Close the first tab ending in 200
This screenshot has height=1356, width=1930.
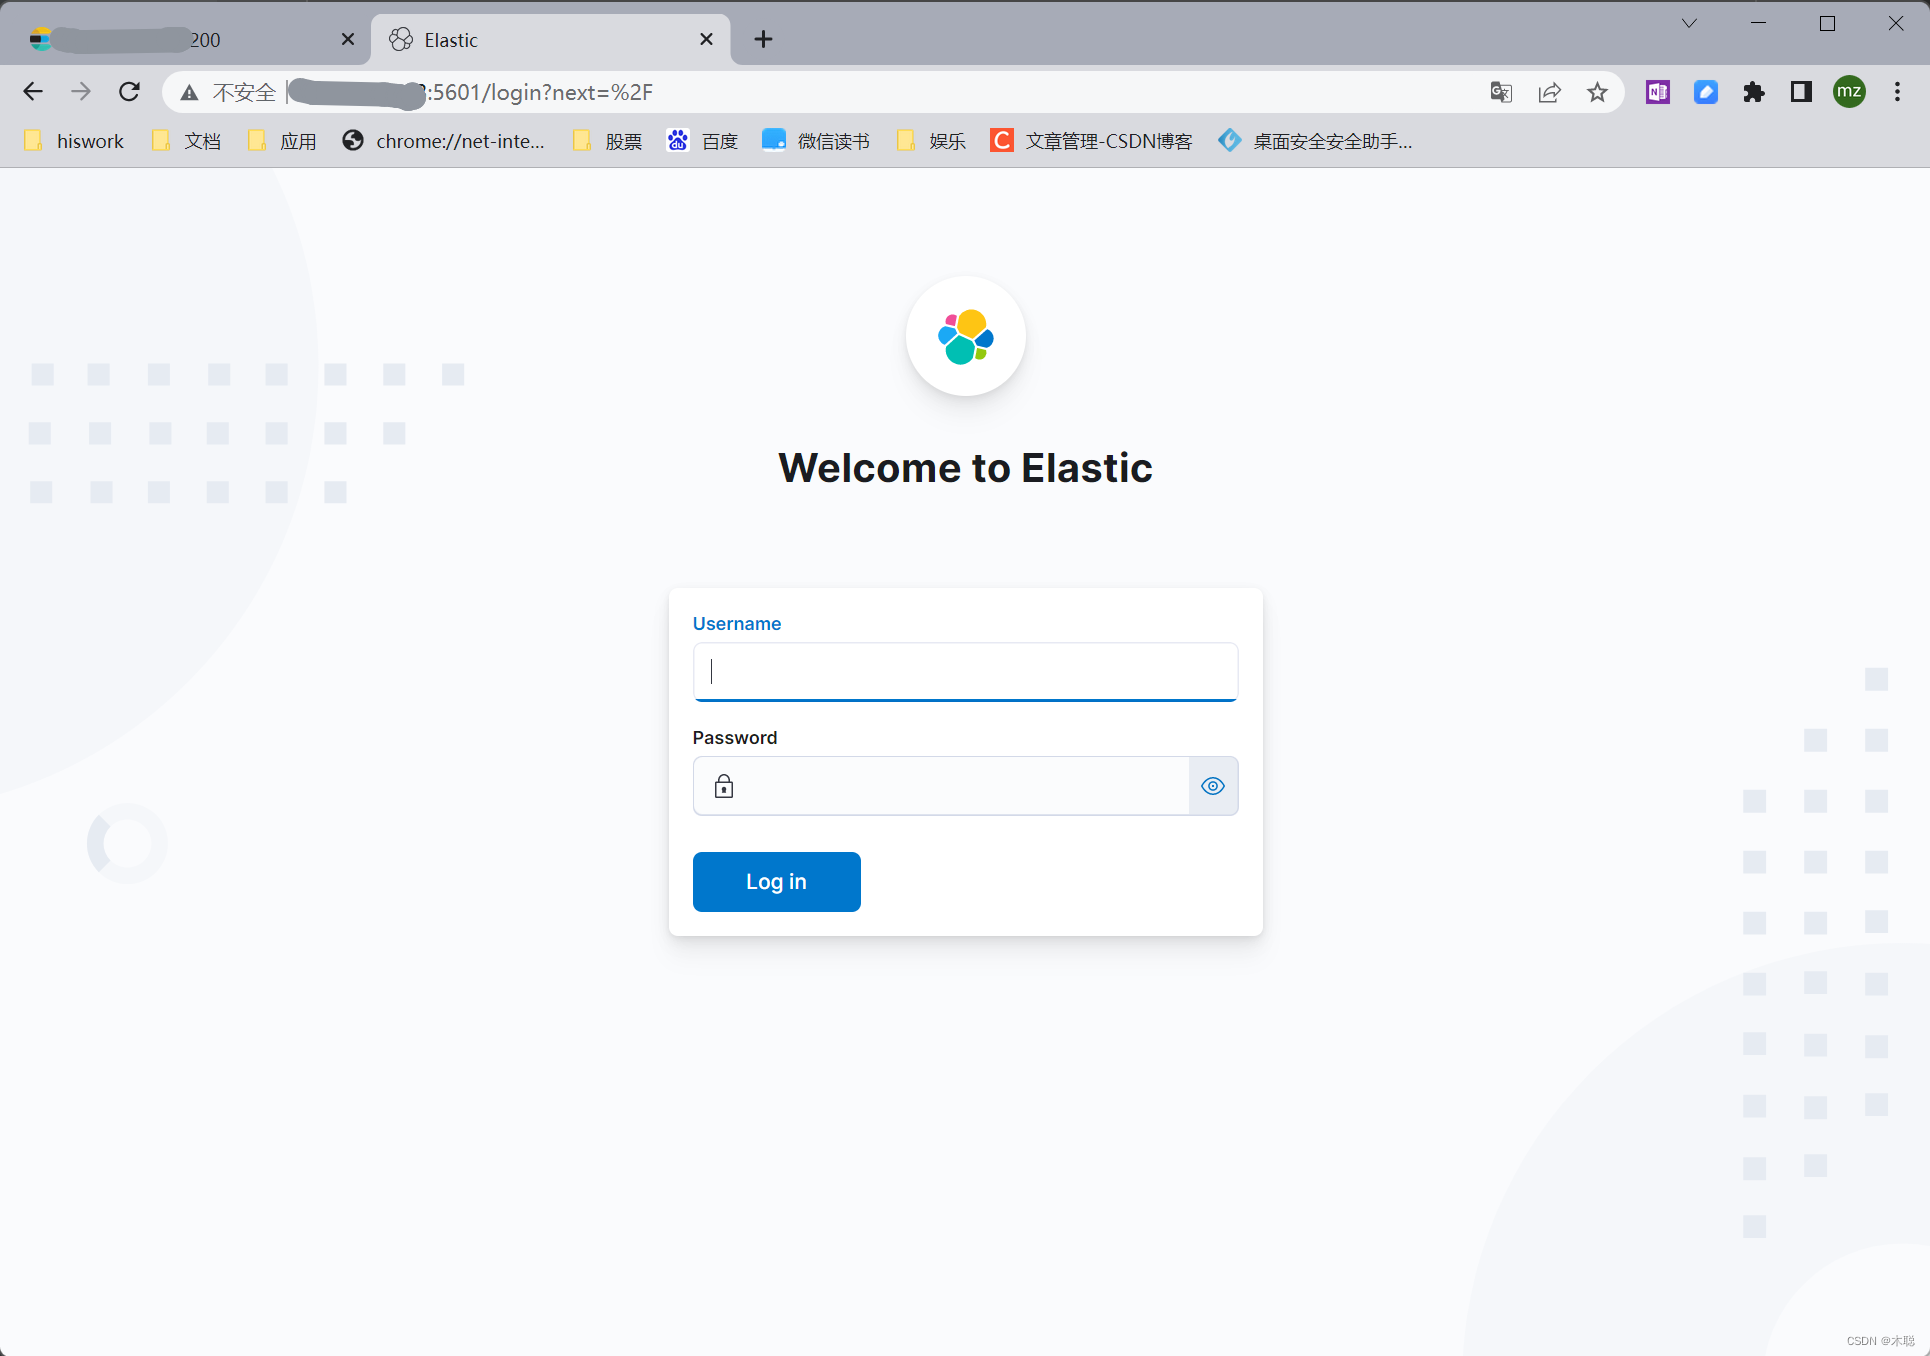click(347, 39)
